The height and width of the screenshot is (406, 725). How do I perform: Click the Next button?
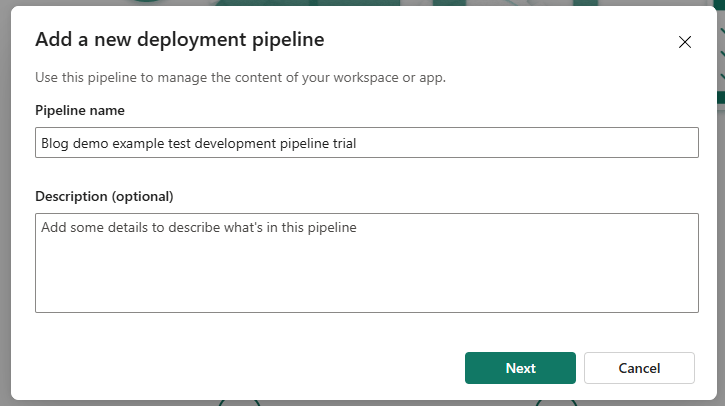[520, 368]
